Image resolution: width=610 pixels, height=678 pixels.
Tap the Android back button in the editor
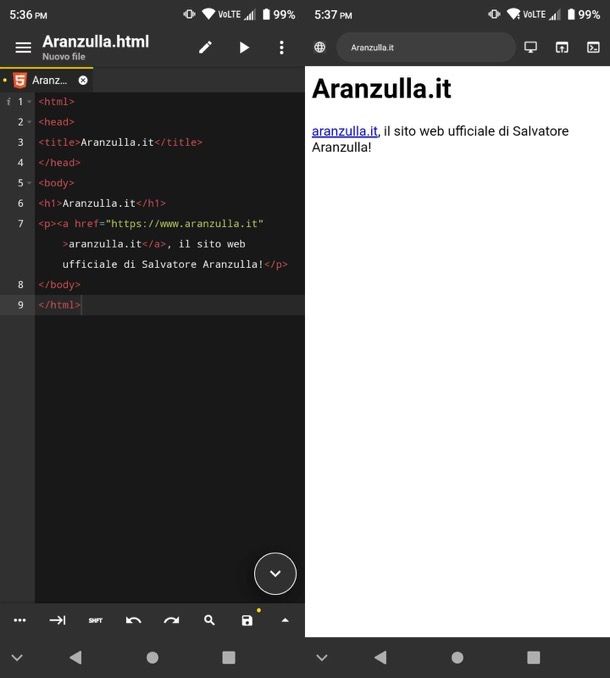point(76,658)
